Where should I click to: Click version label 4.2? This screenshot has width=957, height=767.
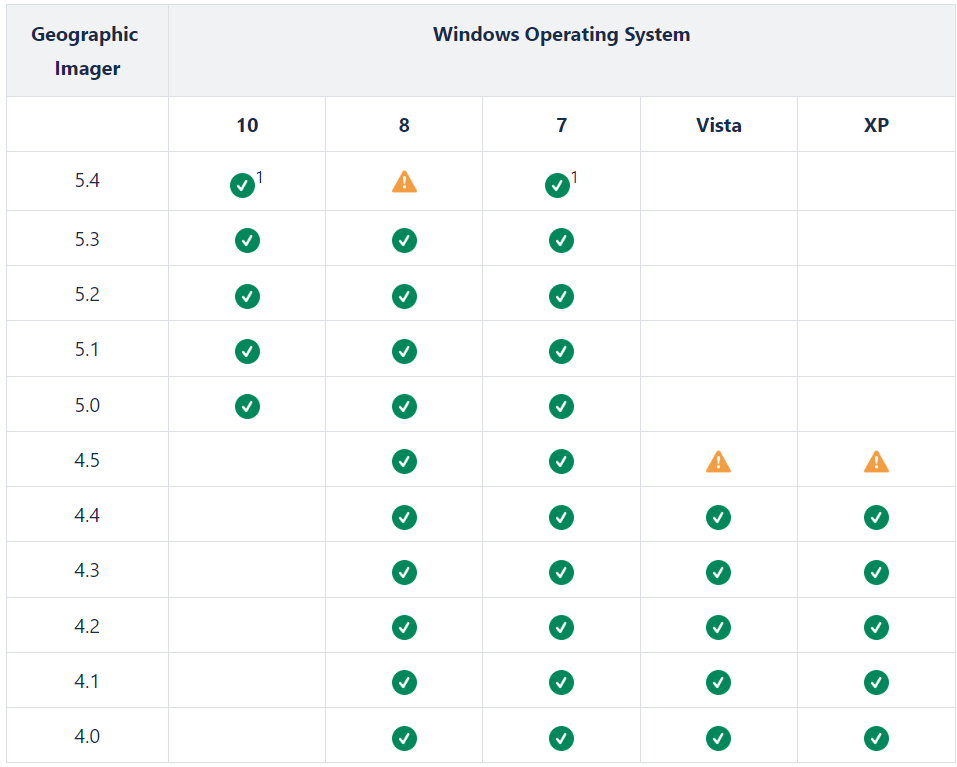pyautogui.click(x=87, y=626)
